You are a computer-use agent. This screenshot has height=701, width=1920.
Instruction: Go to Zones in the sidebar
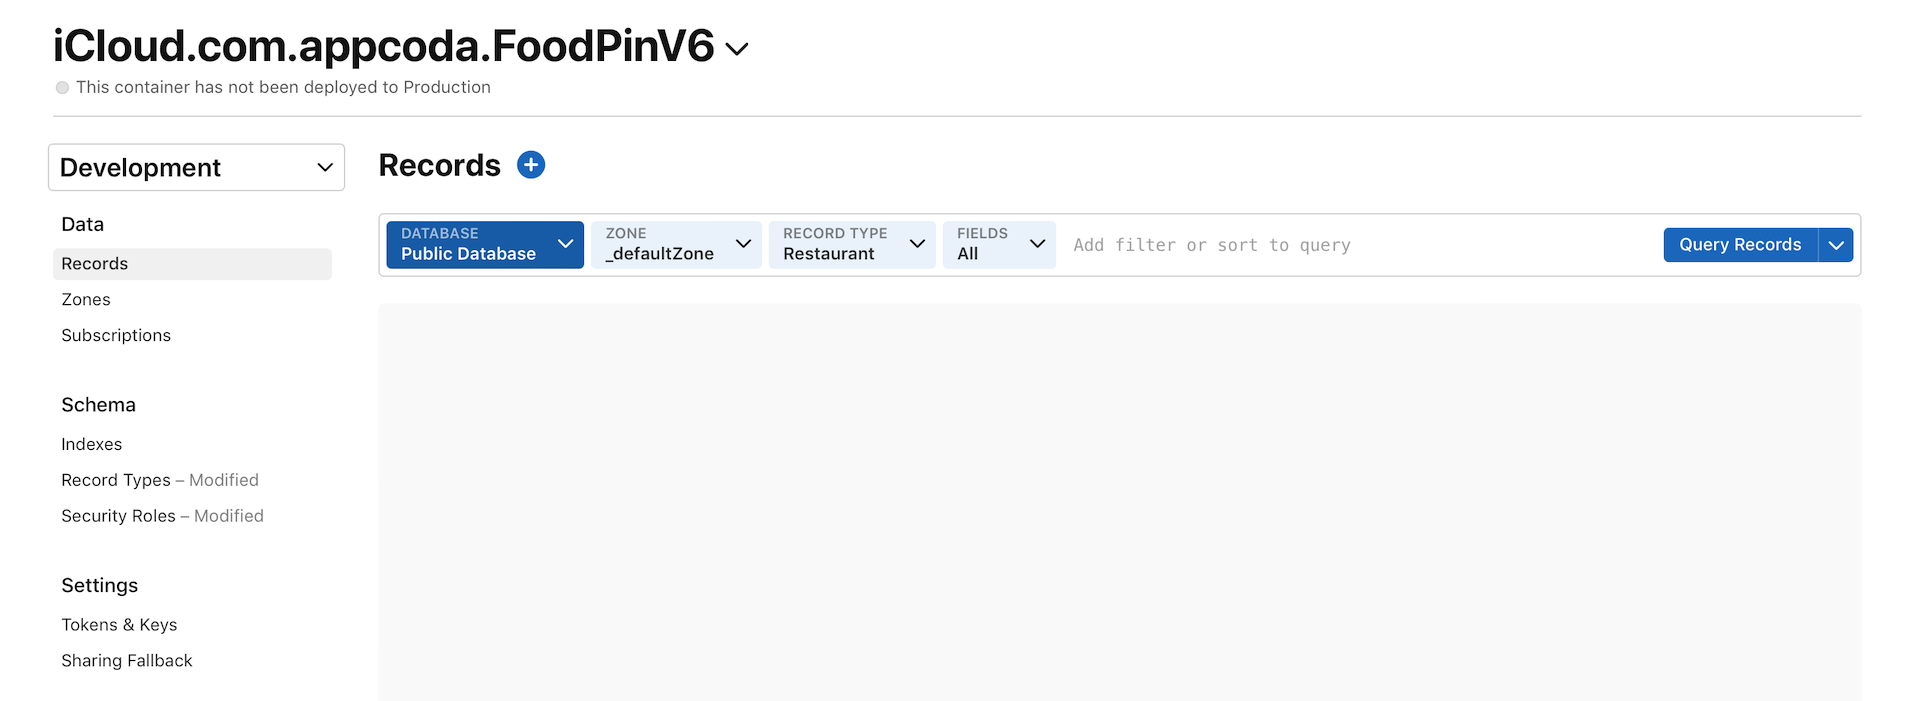point(86,300)
